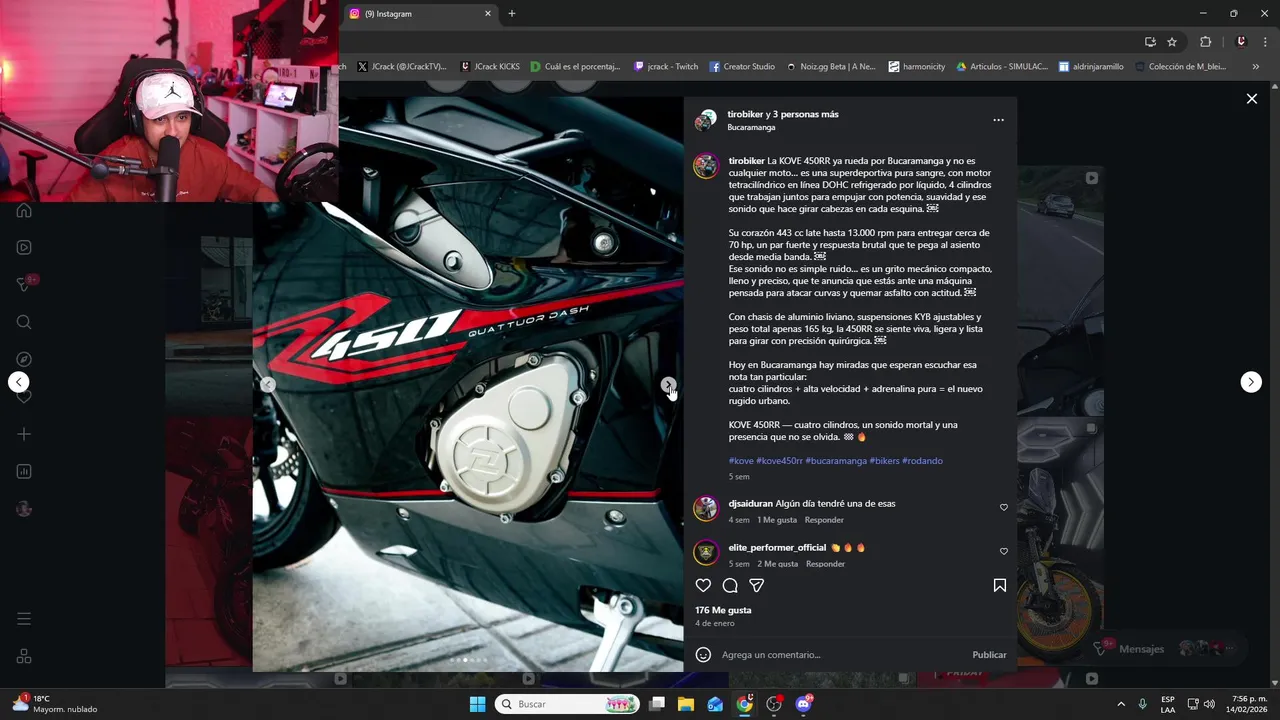Screen dimensions: 1280x720
Task: Expand hidden bookmarks chevron
Action: tap(1254, 67)
